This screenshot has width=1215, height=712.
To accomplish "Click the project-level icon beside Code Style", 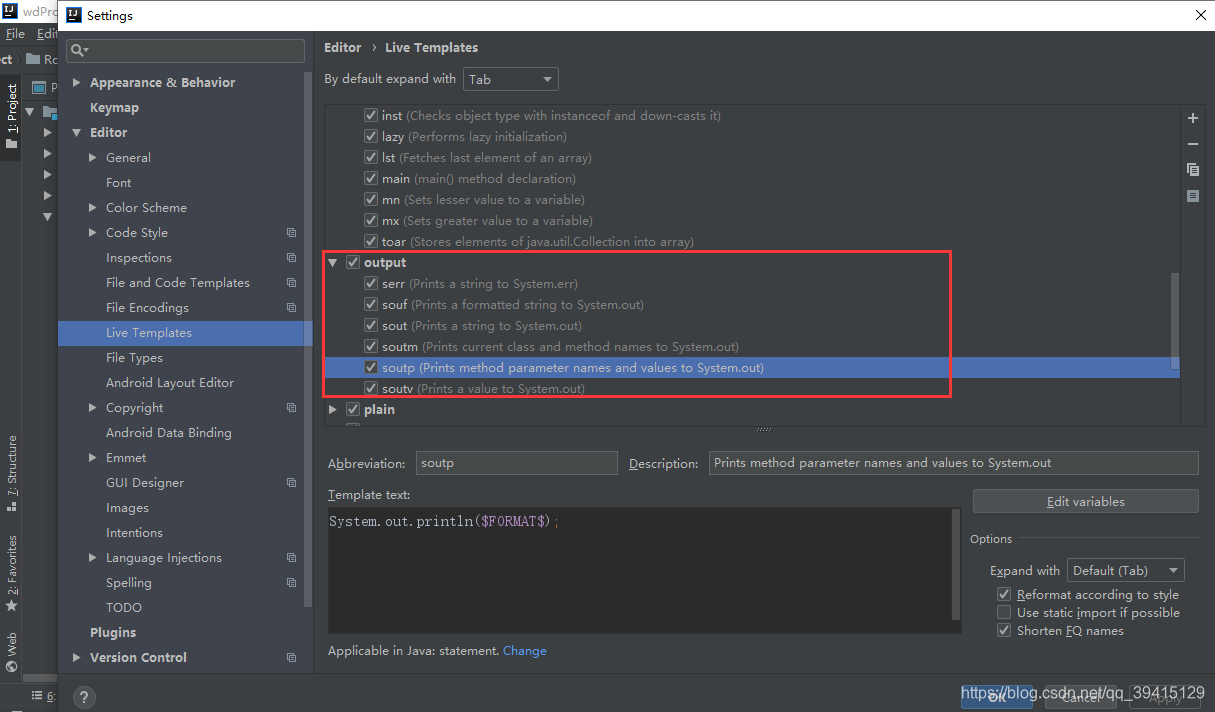I will pyautogui.click(x=291, y=233).
